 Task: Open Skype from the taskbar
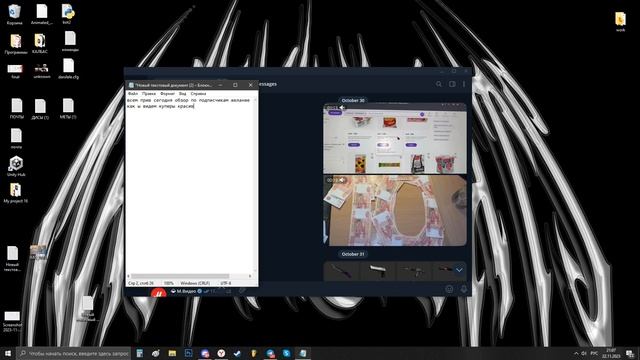[287, 353]
